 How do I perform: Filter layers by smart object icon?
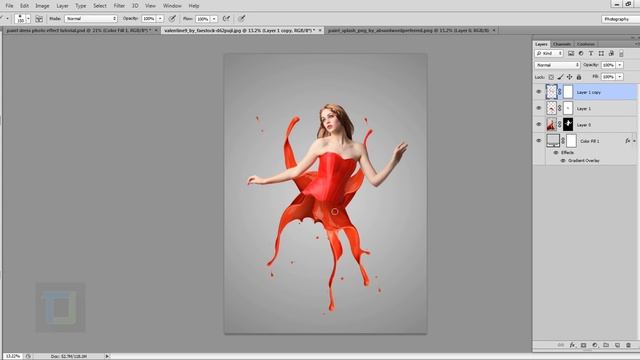[x=611, y=53]
